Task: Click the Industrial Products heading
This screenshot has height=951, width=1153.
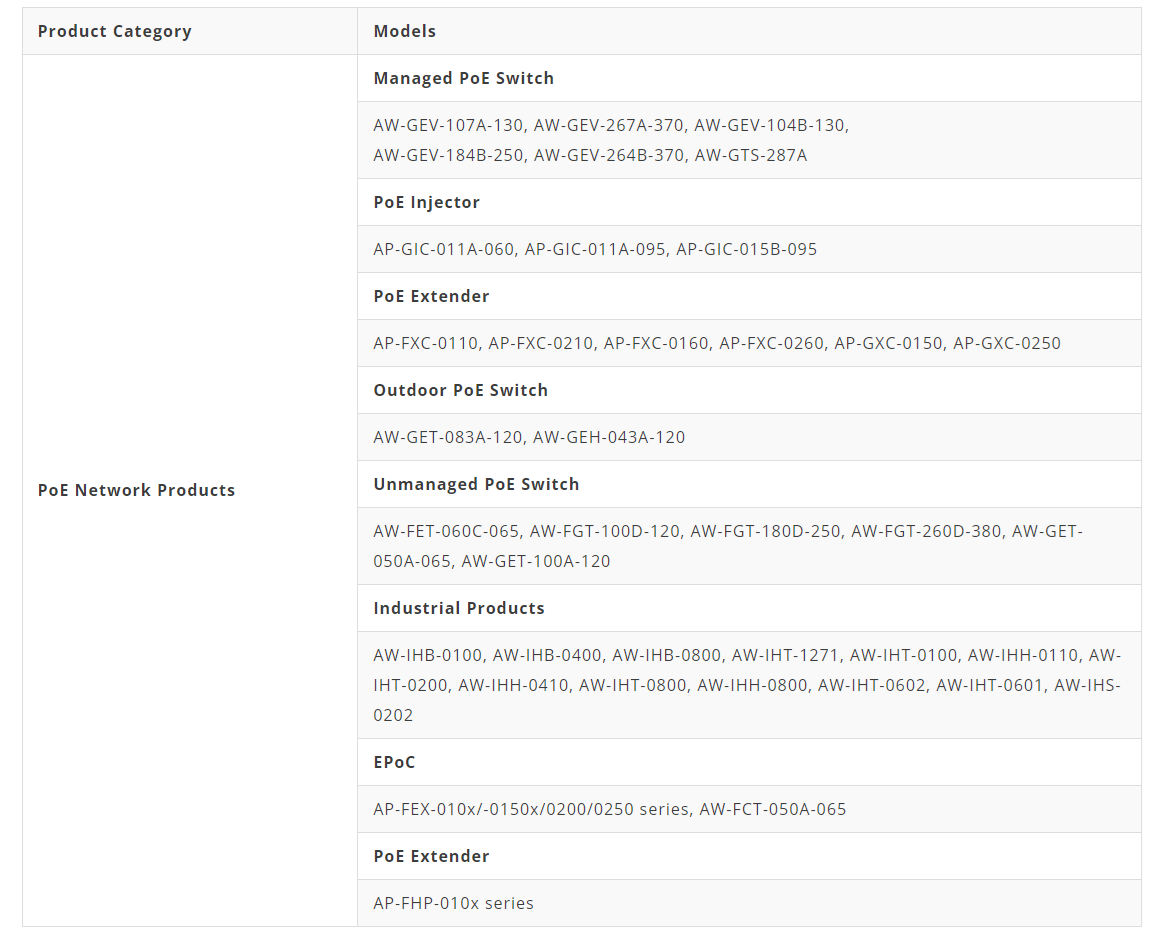Action: (458, 608)
